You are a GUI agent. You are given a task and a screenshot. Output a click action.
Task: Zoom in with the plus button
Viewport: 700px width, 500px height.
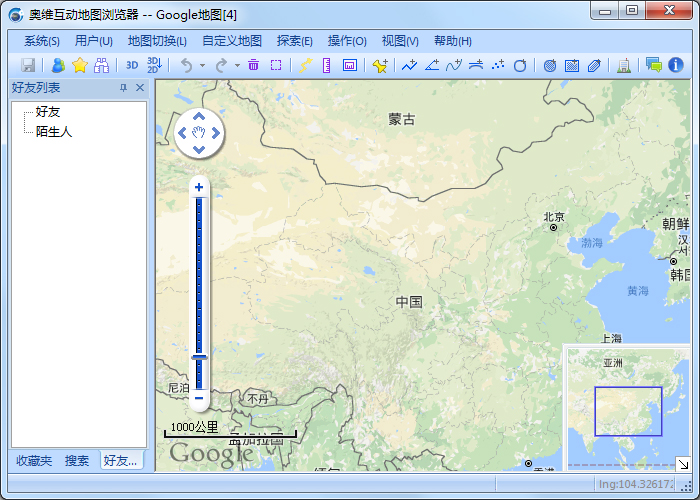pyautogui.click(x=199, y=187)
